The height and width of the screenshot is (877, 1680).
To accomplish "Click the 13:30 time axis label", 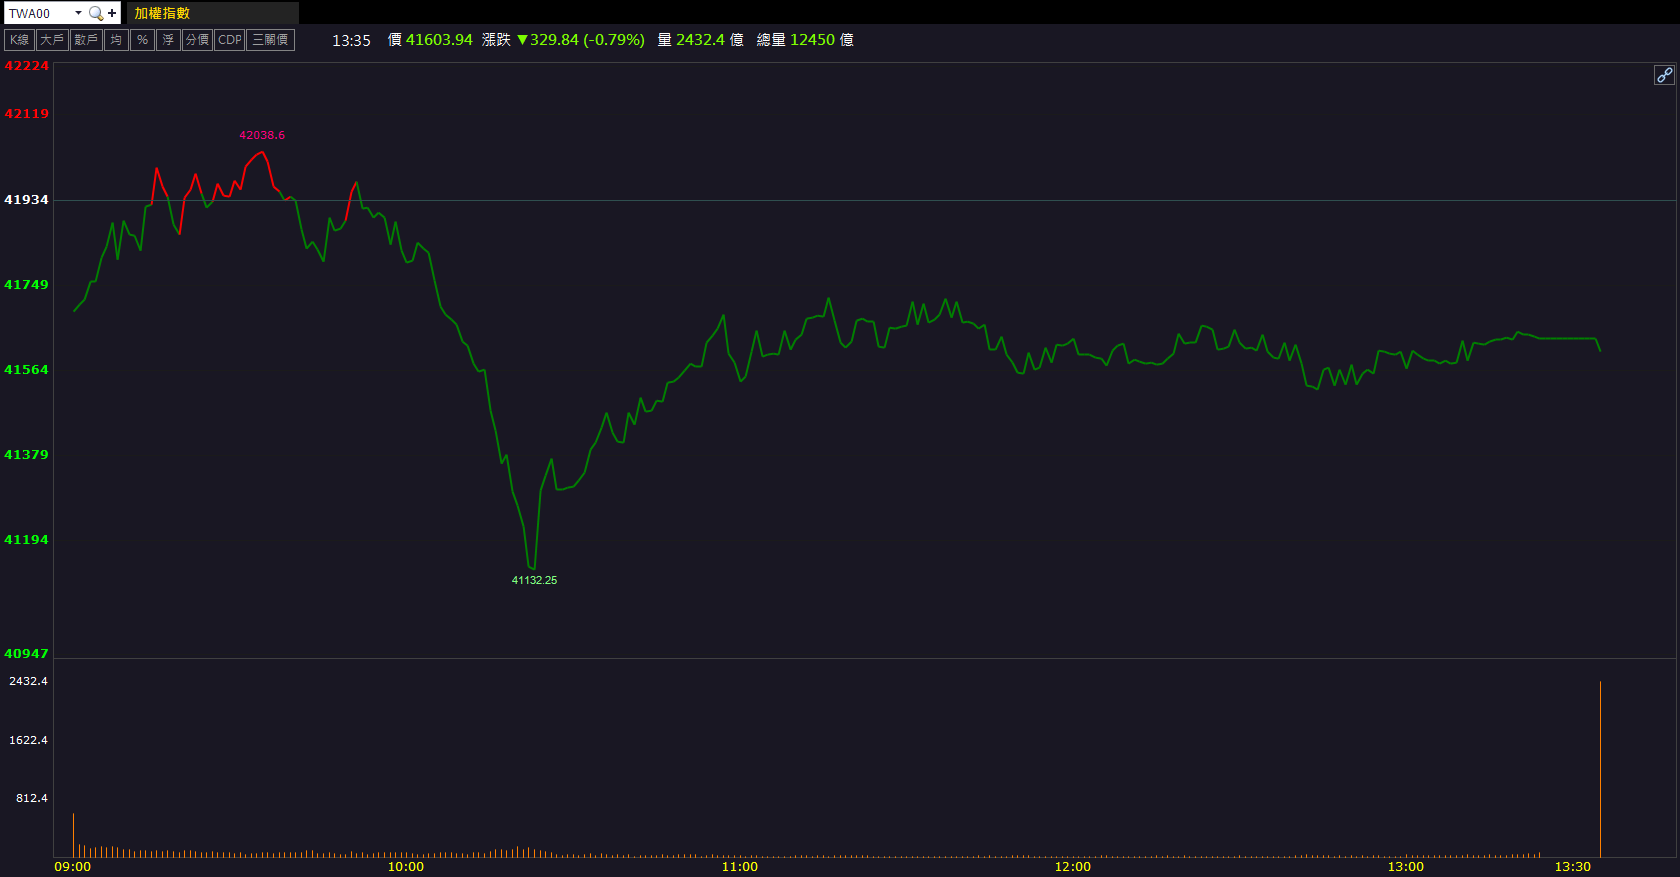I will pos(1572,867).
